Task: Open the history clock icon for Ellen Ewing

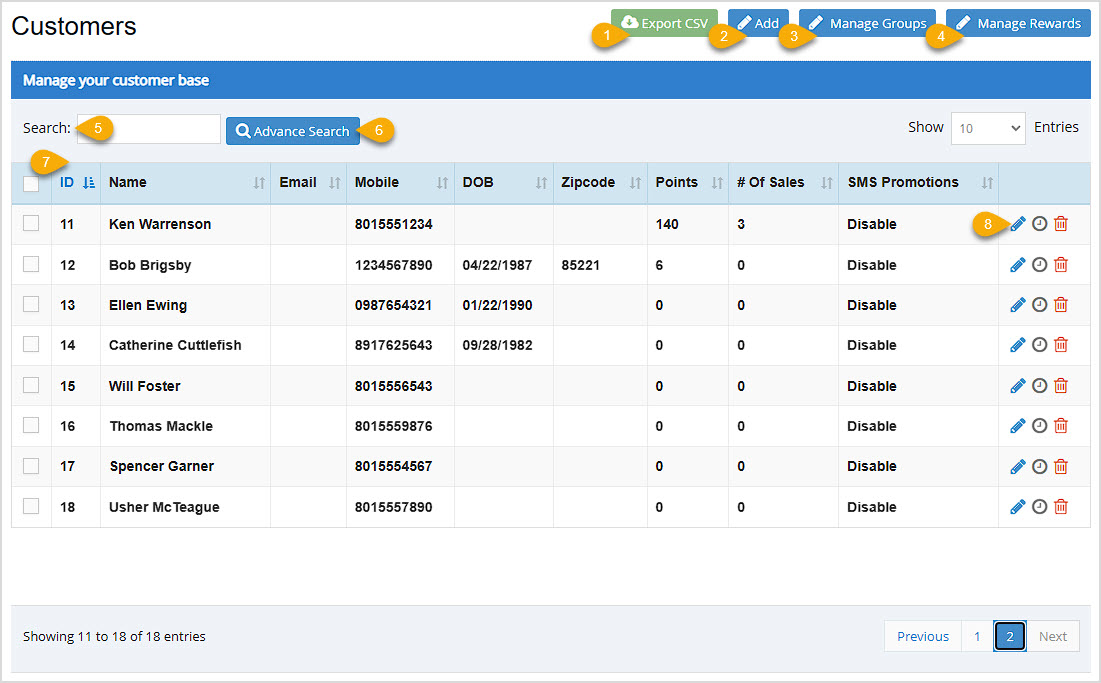Action: coord(1039,304)
